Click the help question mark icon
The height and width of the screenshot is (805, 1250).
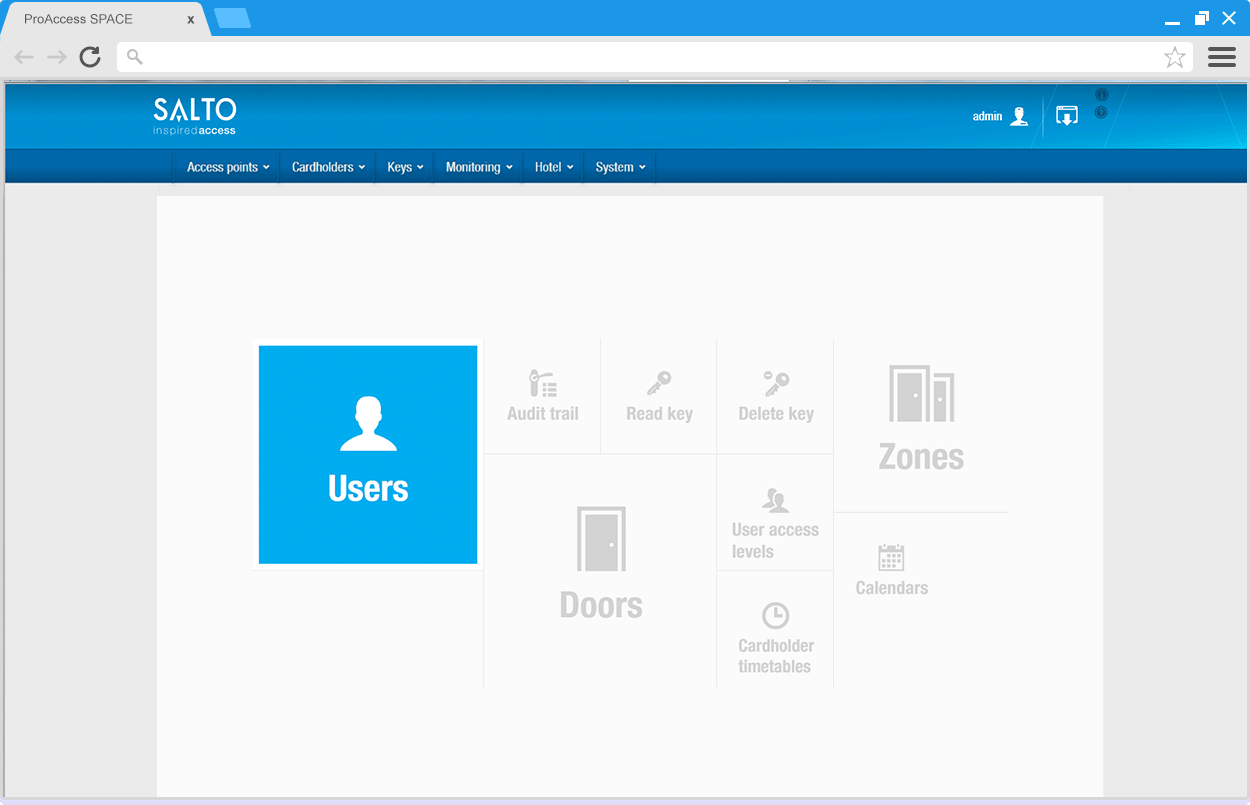tap(1101, 112)
